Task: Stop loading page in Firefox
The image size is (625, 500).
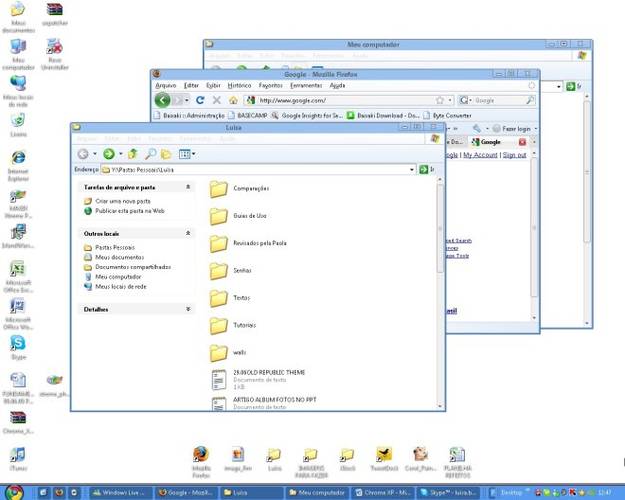Action: pos(216,100)
